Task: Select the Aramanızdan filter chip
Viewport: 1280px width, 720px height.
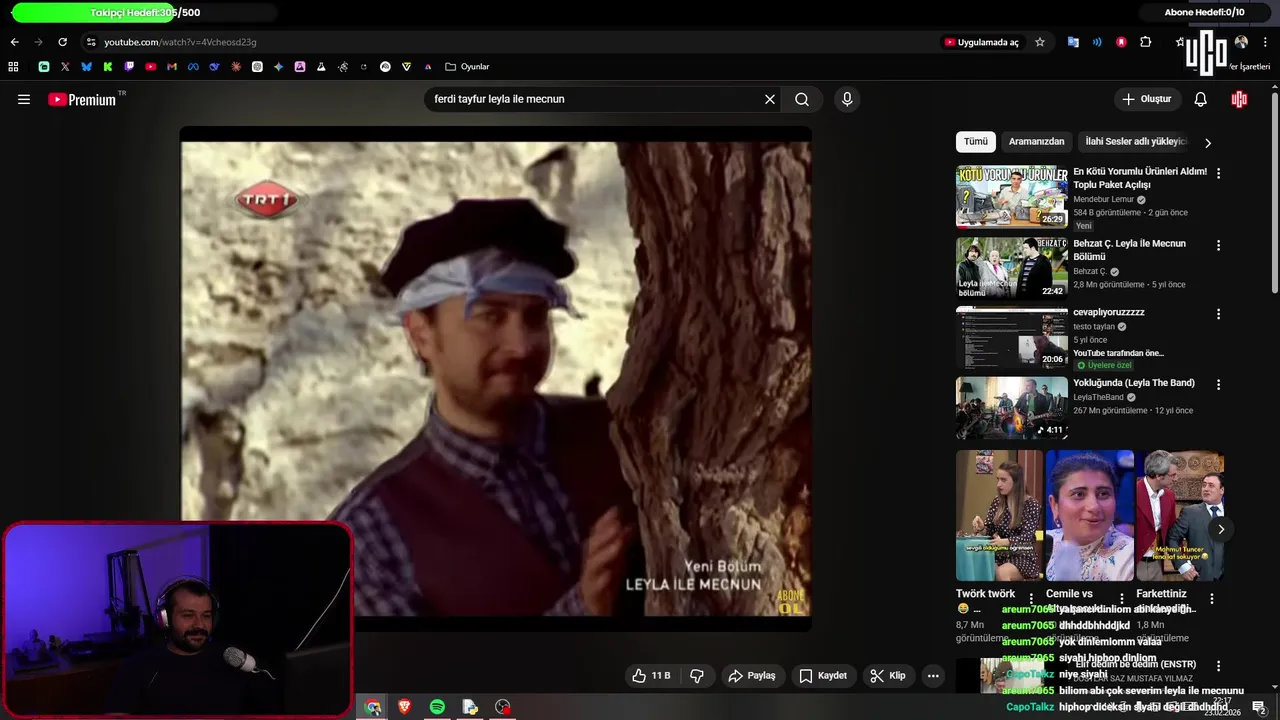Action: (x=1036, y=142)
